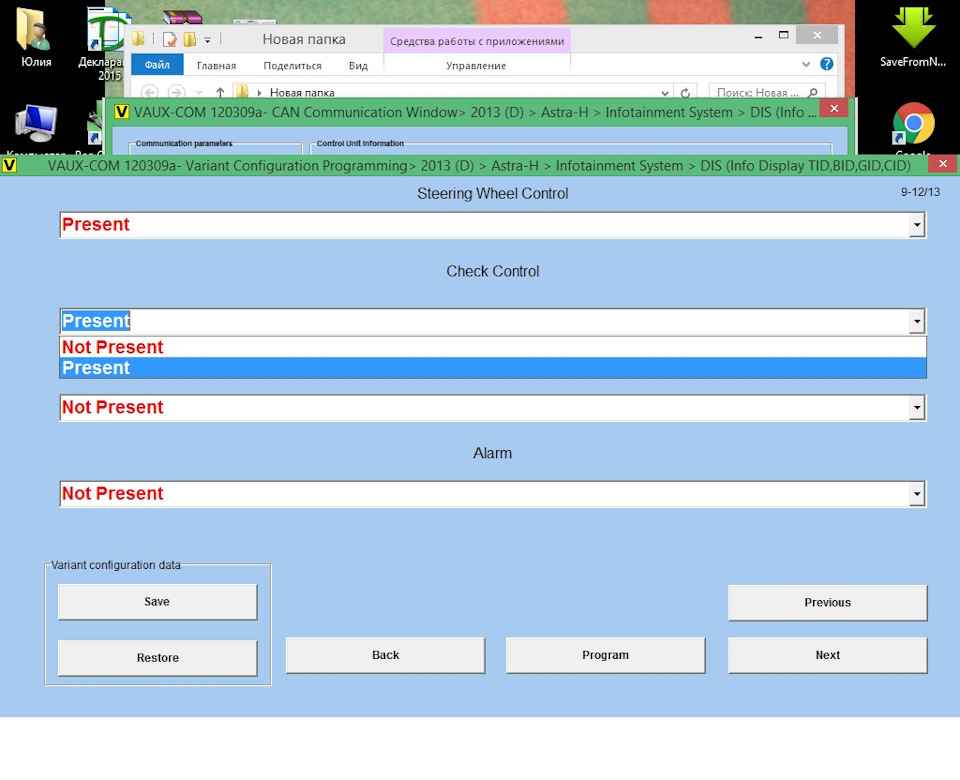The width and height of the screenshot is (960, 780).
Task: Click the Explorer refresh icon
Action: click(685, 92)
